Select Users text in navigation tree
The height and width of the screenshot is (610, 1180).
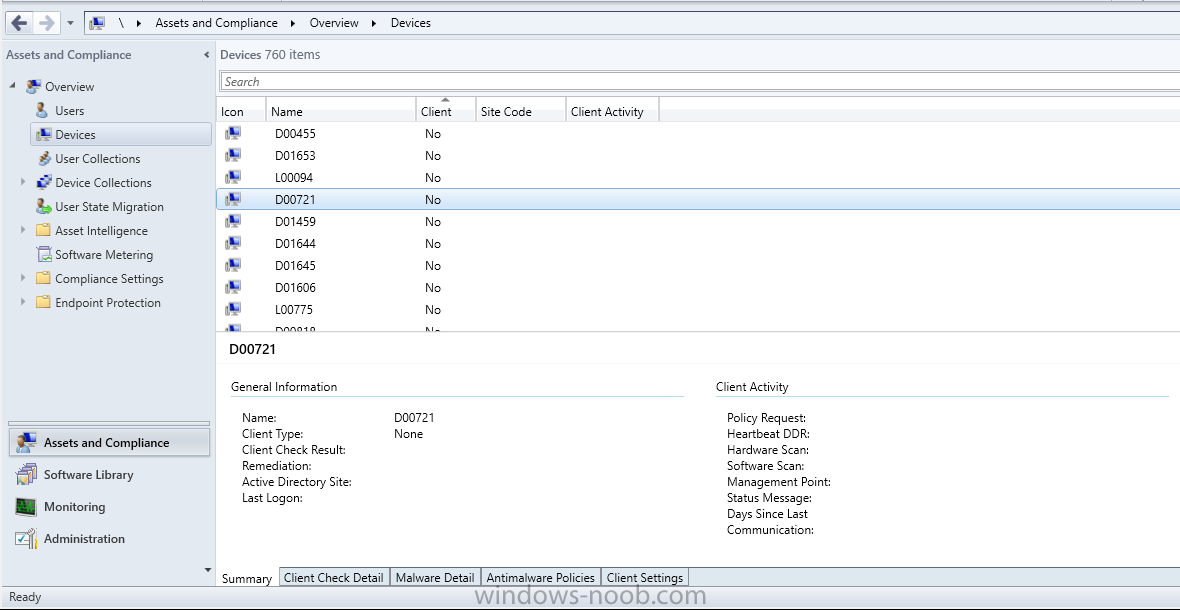pos(69,111)
